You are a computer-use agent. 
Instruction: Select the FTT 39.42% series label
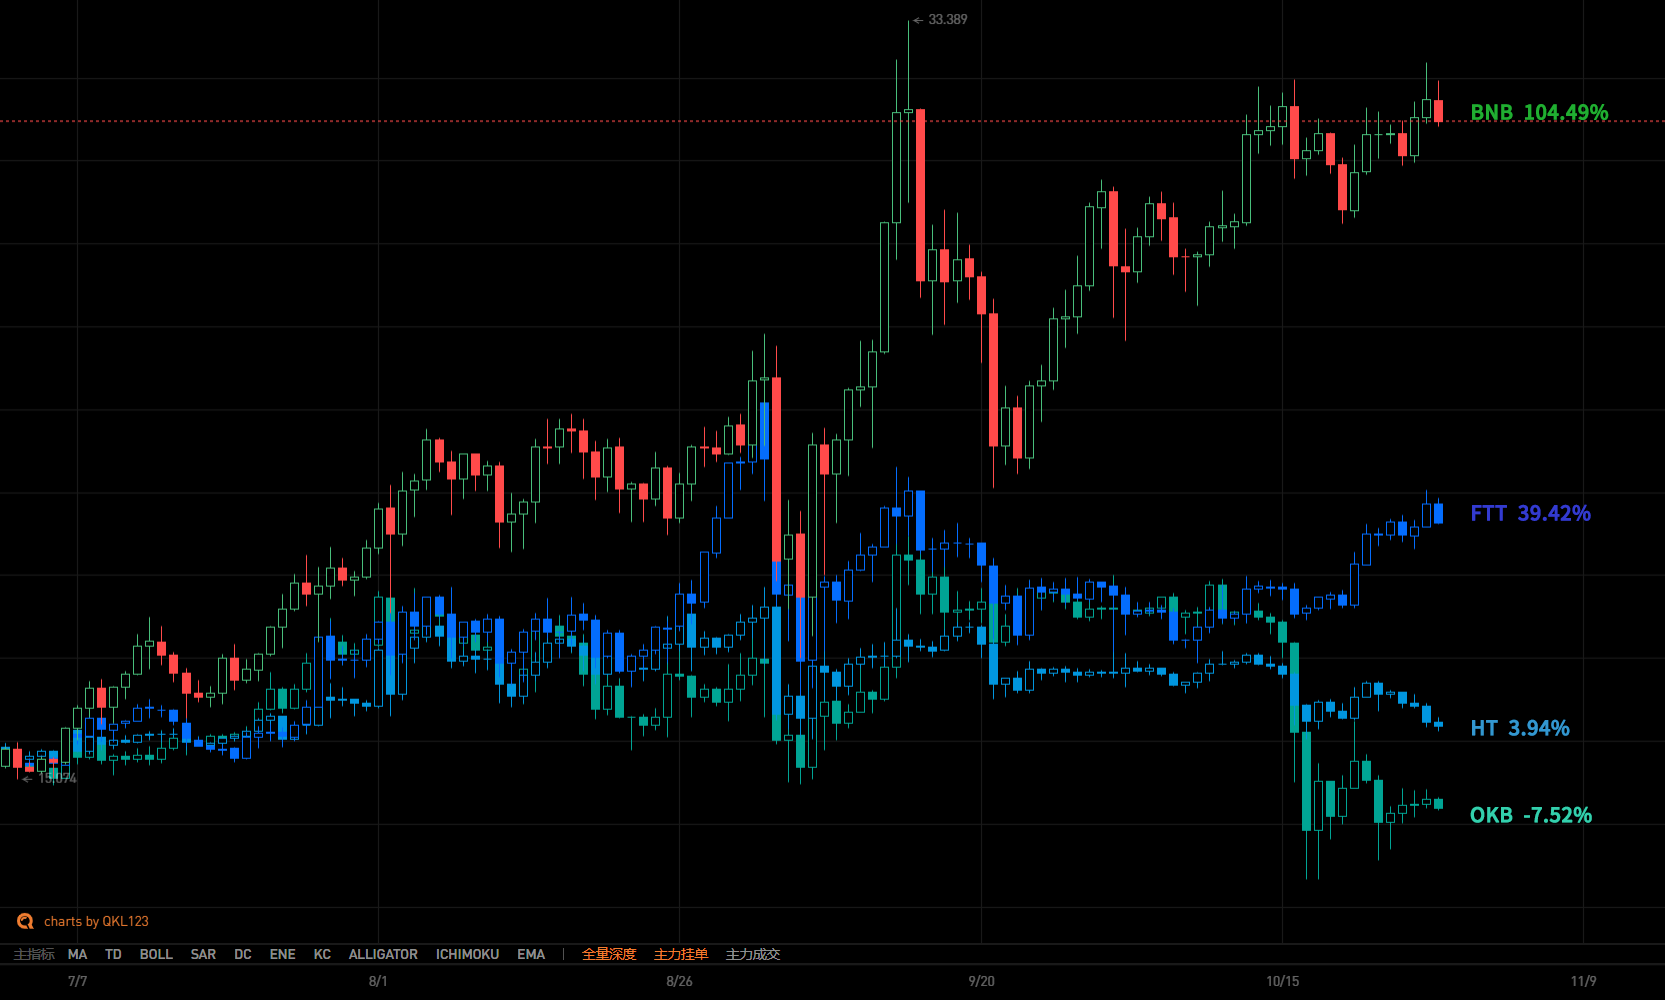(x=1530, y=513)
